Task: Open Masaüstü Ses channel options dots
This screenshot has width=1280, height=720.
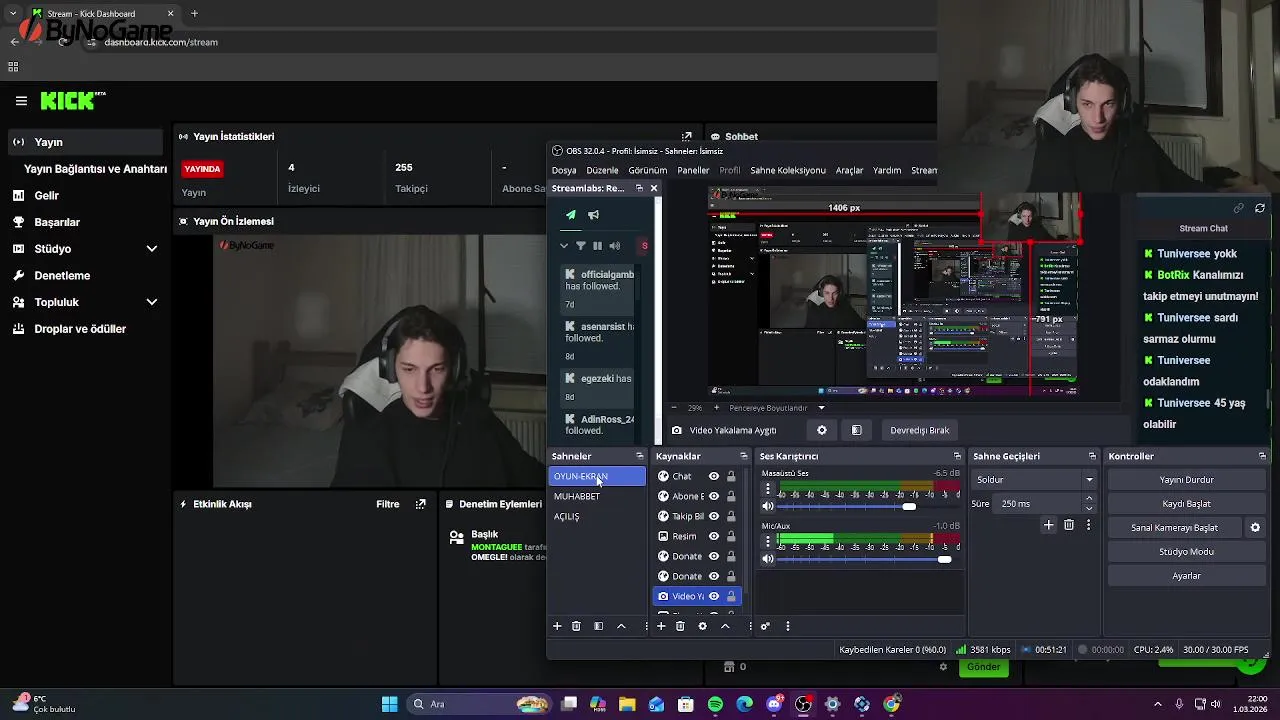Action: pyautogui.click(x=768, y=489)
